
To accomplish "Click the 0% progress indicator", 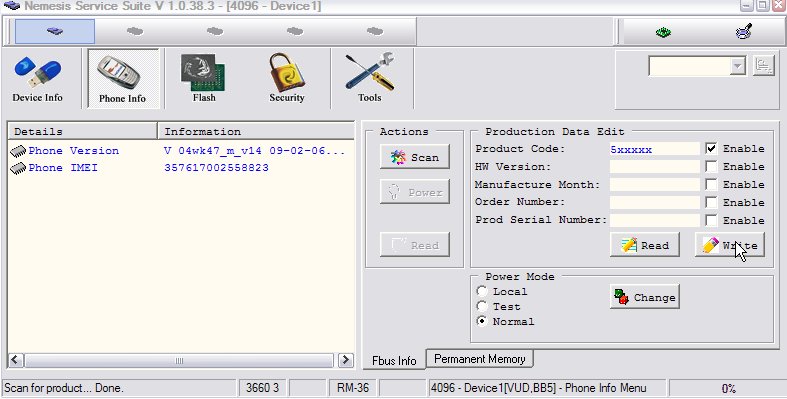I will click(x=728, y=388).
